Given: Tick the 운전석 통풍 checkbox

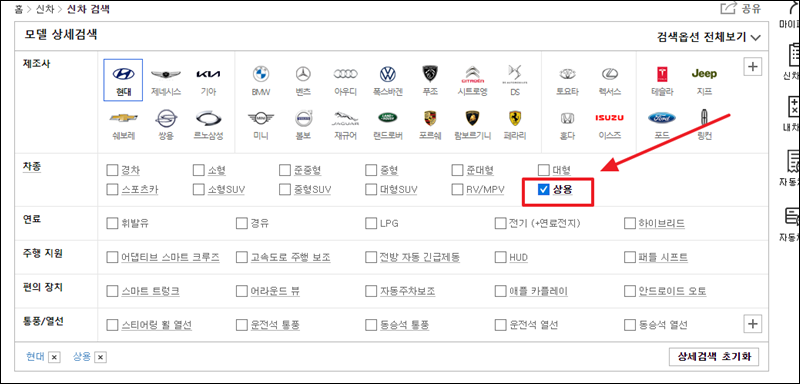Looking at the screenshot, I should tap(241, 325).
